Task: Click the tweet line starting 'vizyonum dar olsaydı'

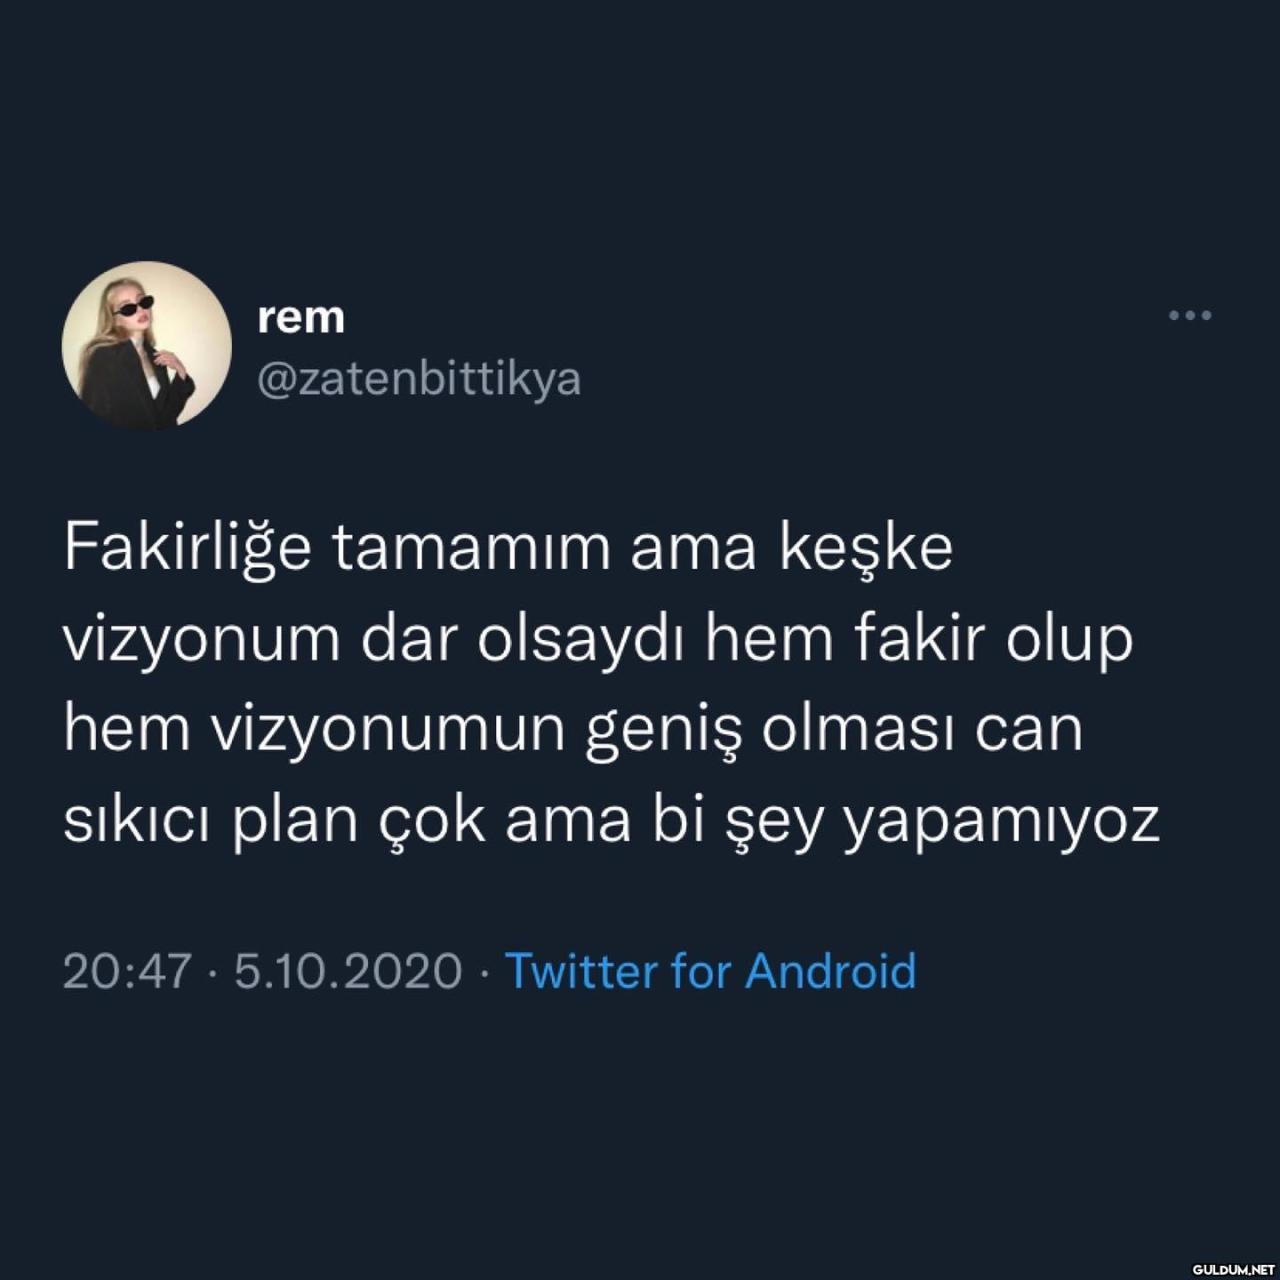Action: pyautogui.click(x=598, y=641)
